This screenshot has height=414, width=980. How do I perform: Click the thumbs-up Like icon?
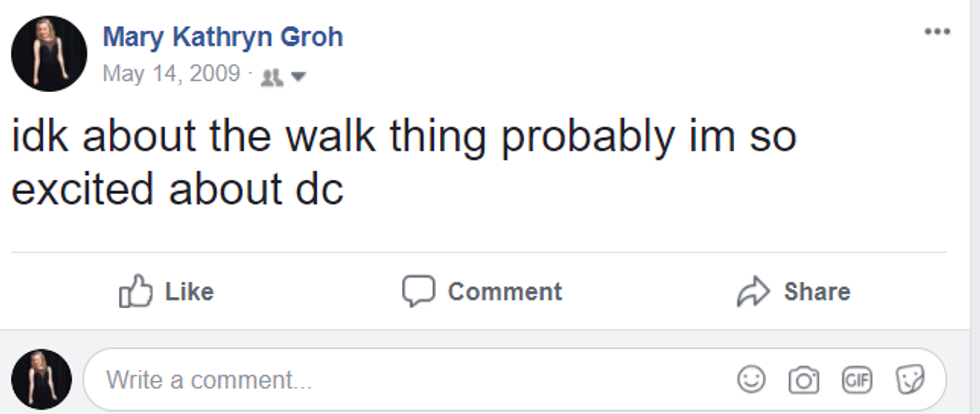135,292
